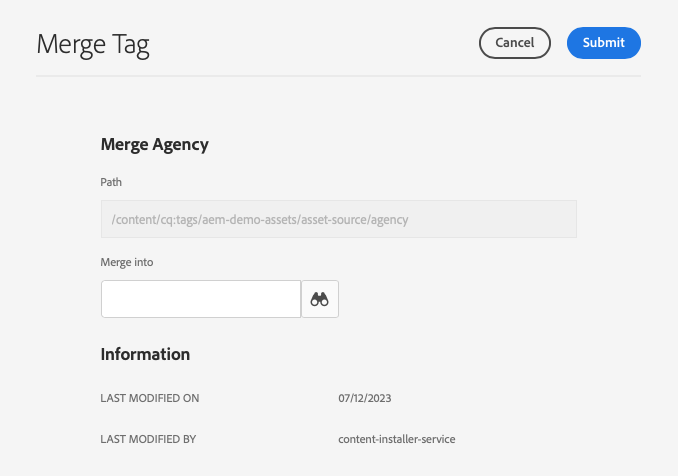This screenshot has width=678, height=476.
Task: Select the Merge Agency heading
Action: tap(155, 144)
